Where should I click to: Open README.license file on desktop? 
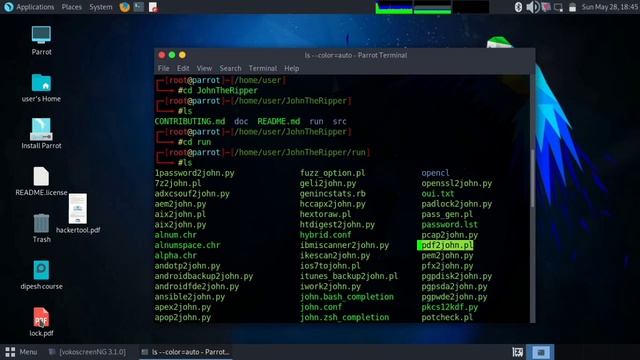click(x=41, y=182)
